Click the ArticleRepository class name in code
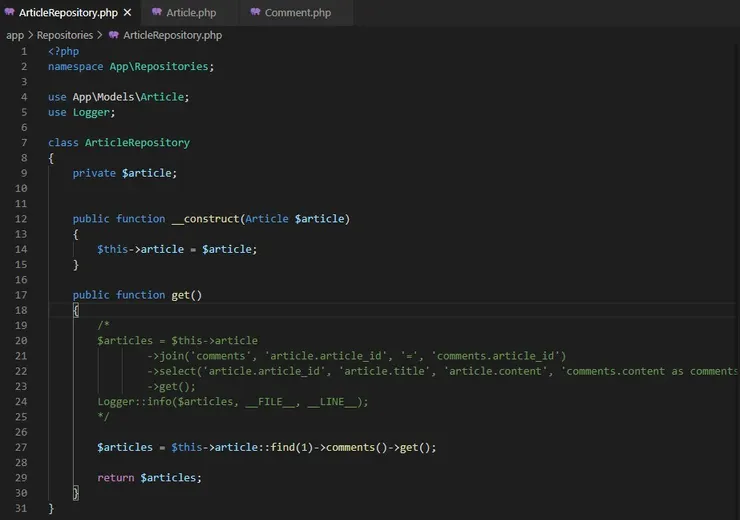 coord(137,142)
